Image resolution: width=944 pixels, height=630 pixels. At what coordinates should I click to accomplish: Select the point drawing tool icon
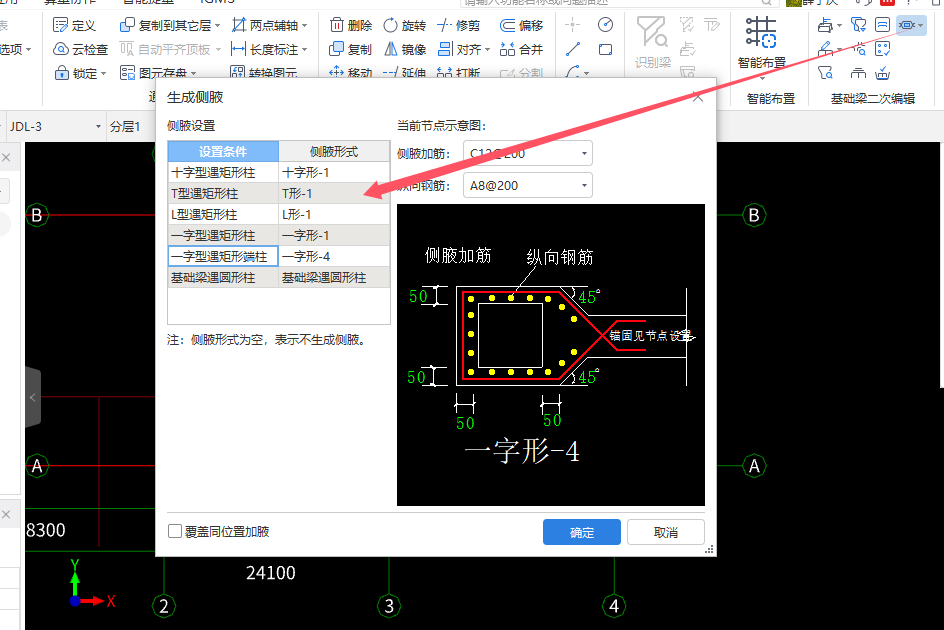(x=573, y=25)
